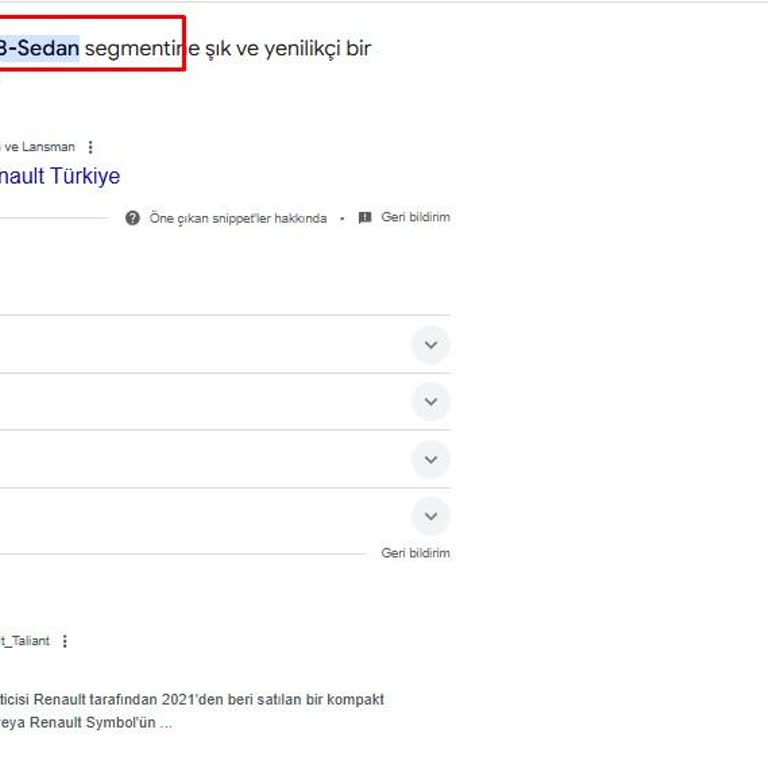Screen dimensions: 768x768
Task: Click 'Geri bildirim' next to the snippet info
Action: click(x=415, y=217)
